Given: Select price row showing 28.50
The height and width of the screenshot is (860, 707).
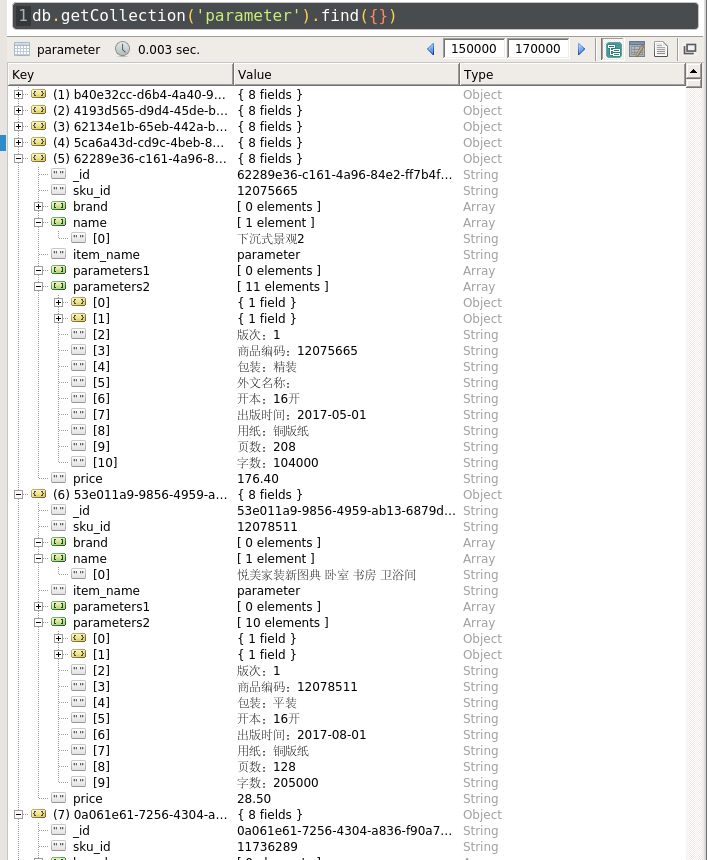Looking at the screenshot, I should tap(347, 799).
